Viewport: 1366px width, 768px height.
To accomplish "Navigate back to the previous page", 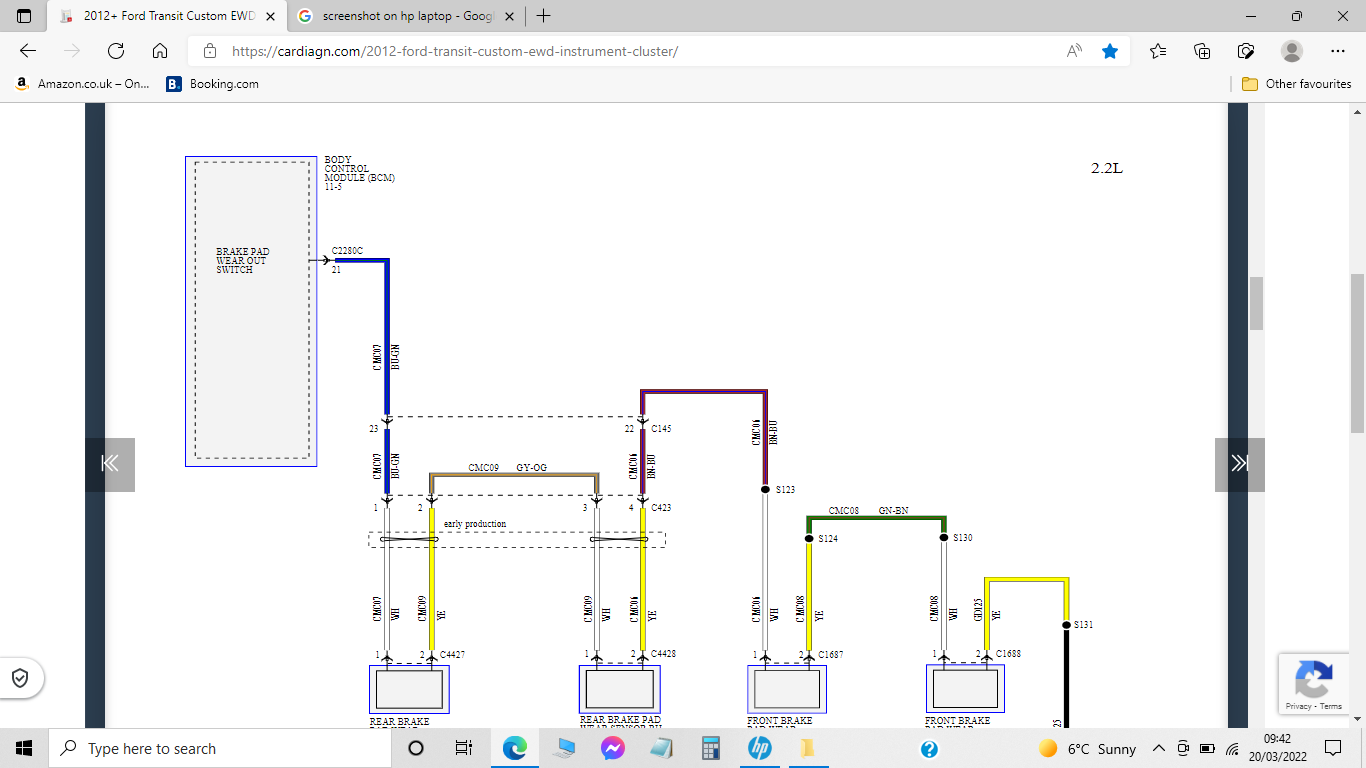I will [x=27, y=50].
